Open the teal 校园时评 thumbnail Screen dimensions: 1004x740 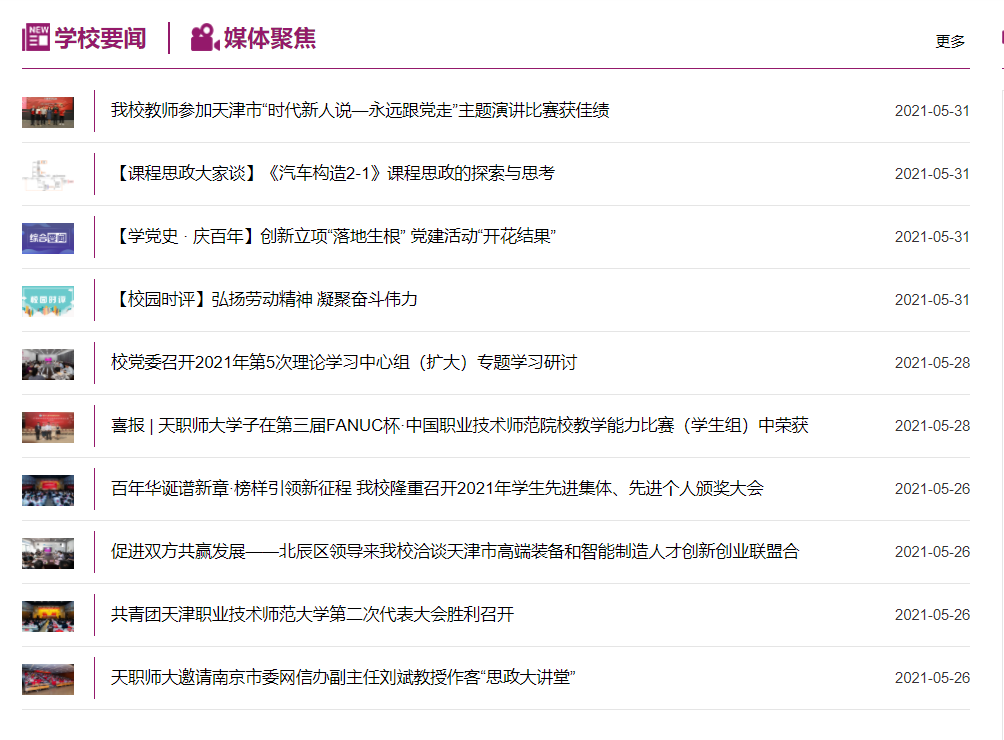[x=48, y=300]
